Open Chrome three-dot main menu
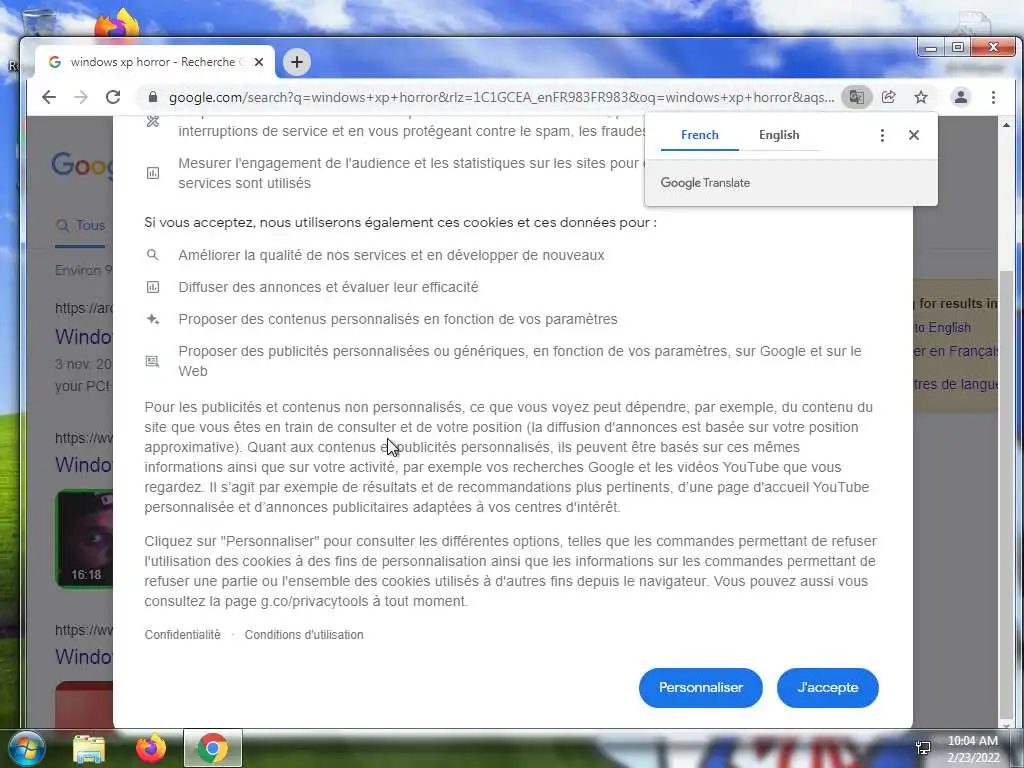Viewport: 1024px width, 768px height. point(993,97)
